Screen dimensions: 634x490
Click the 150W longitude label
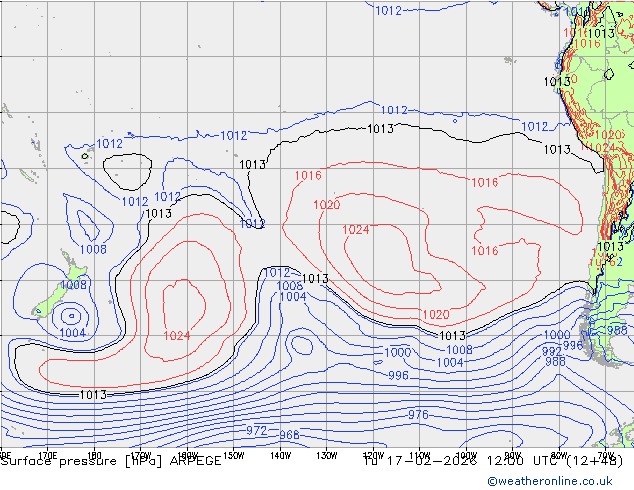[234, 455]
